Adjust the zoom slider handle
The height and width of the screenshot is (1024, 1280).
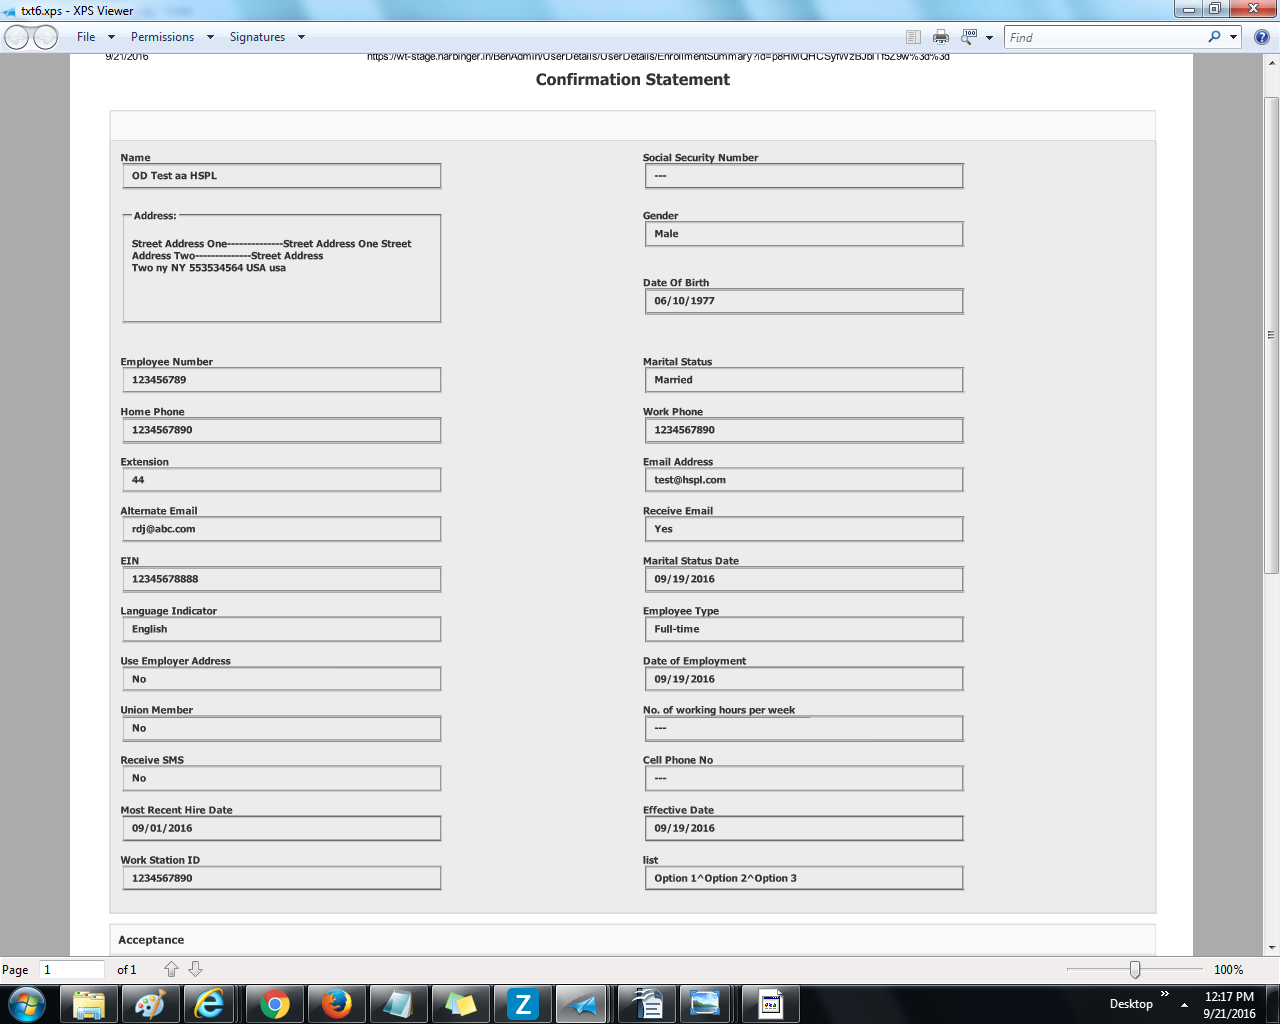point(1135,969)
